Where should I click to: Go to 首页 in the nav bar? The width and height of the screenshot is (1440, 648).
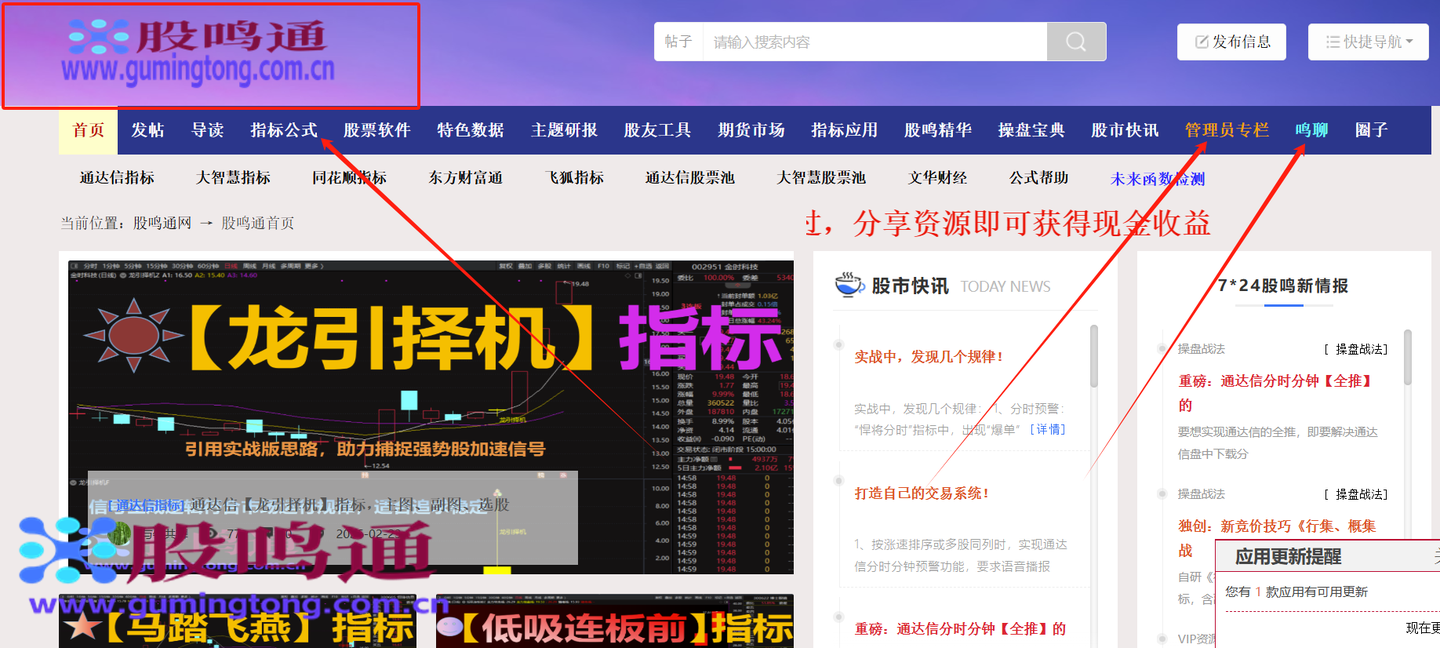click(x=88, y=130)
